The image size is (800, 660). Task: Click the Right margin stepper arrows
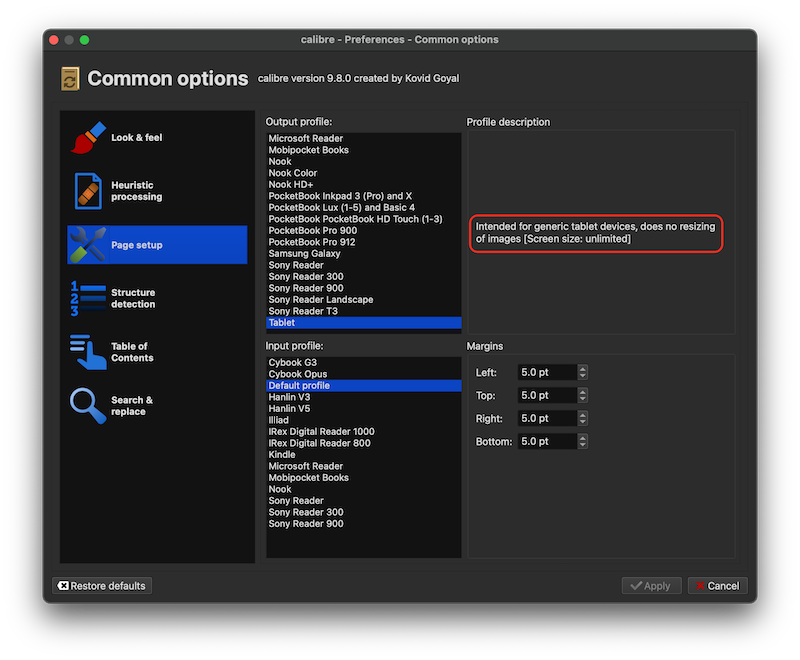(583, 418)
